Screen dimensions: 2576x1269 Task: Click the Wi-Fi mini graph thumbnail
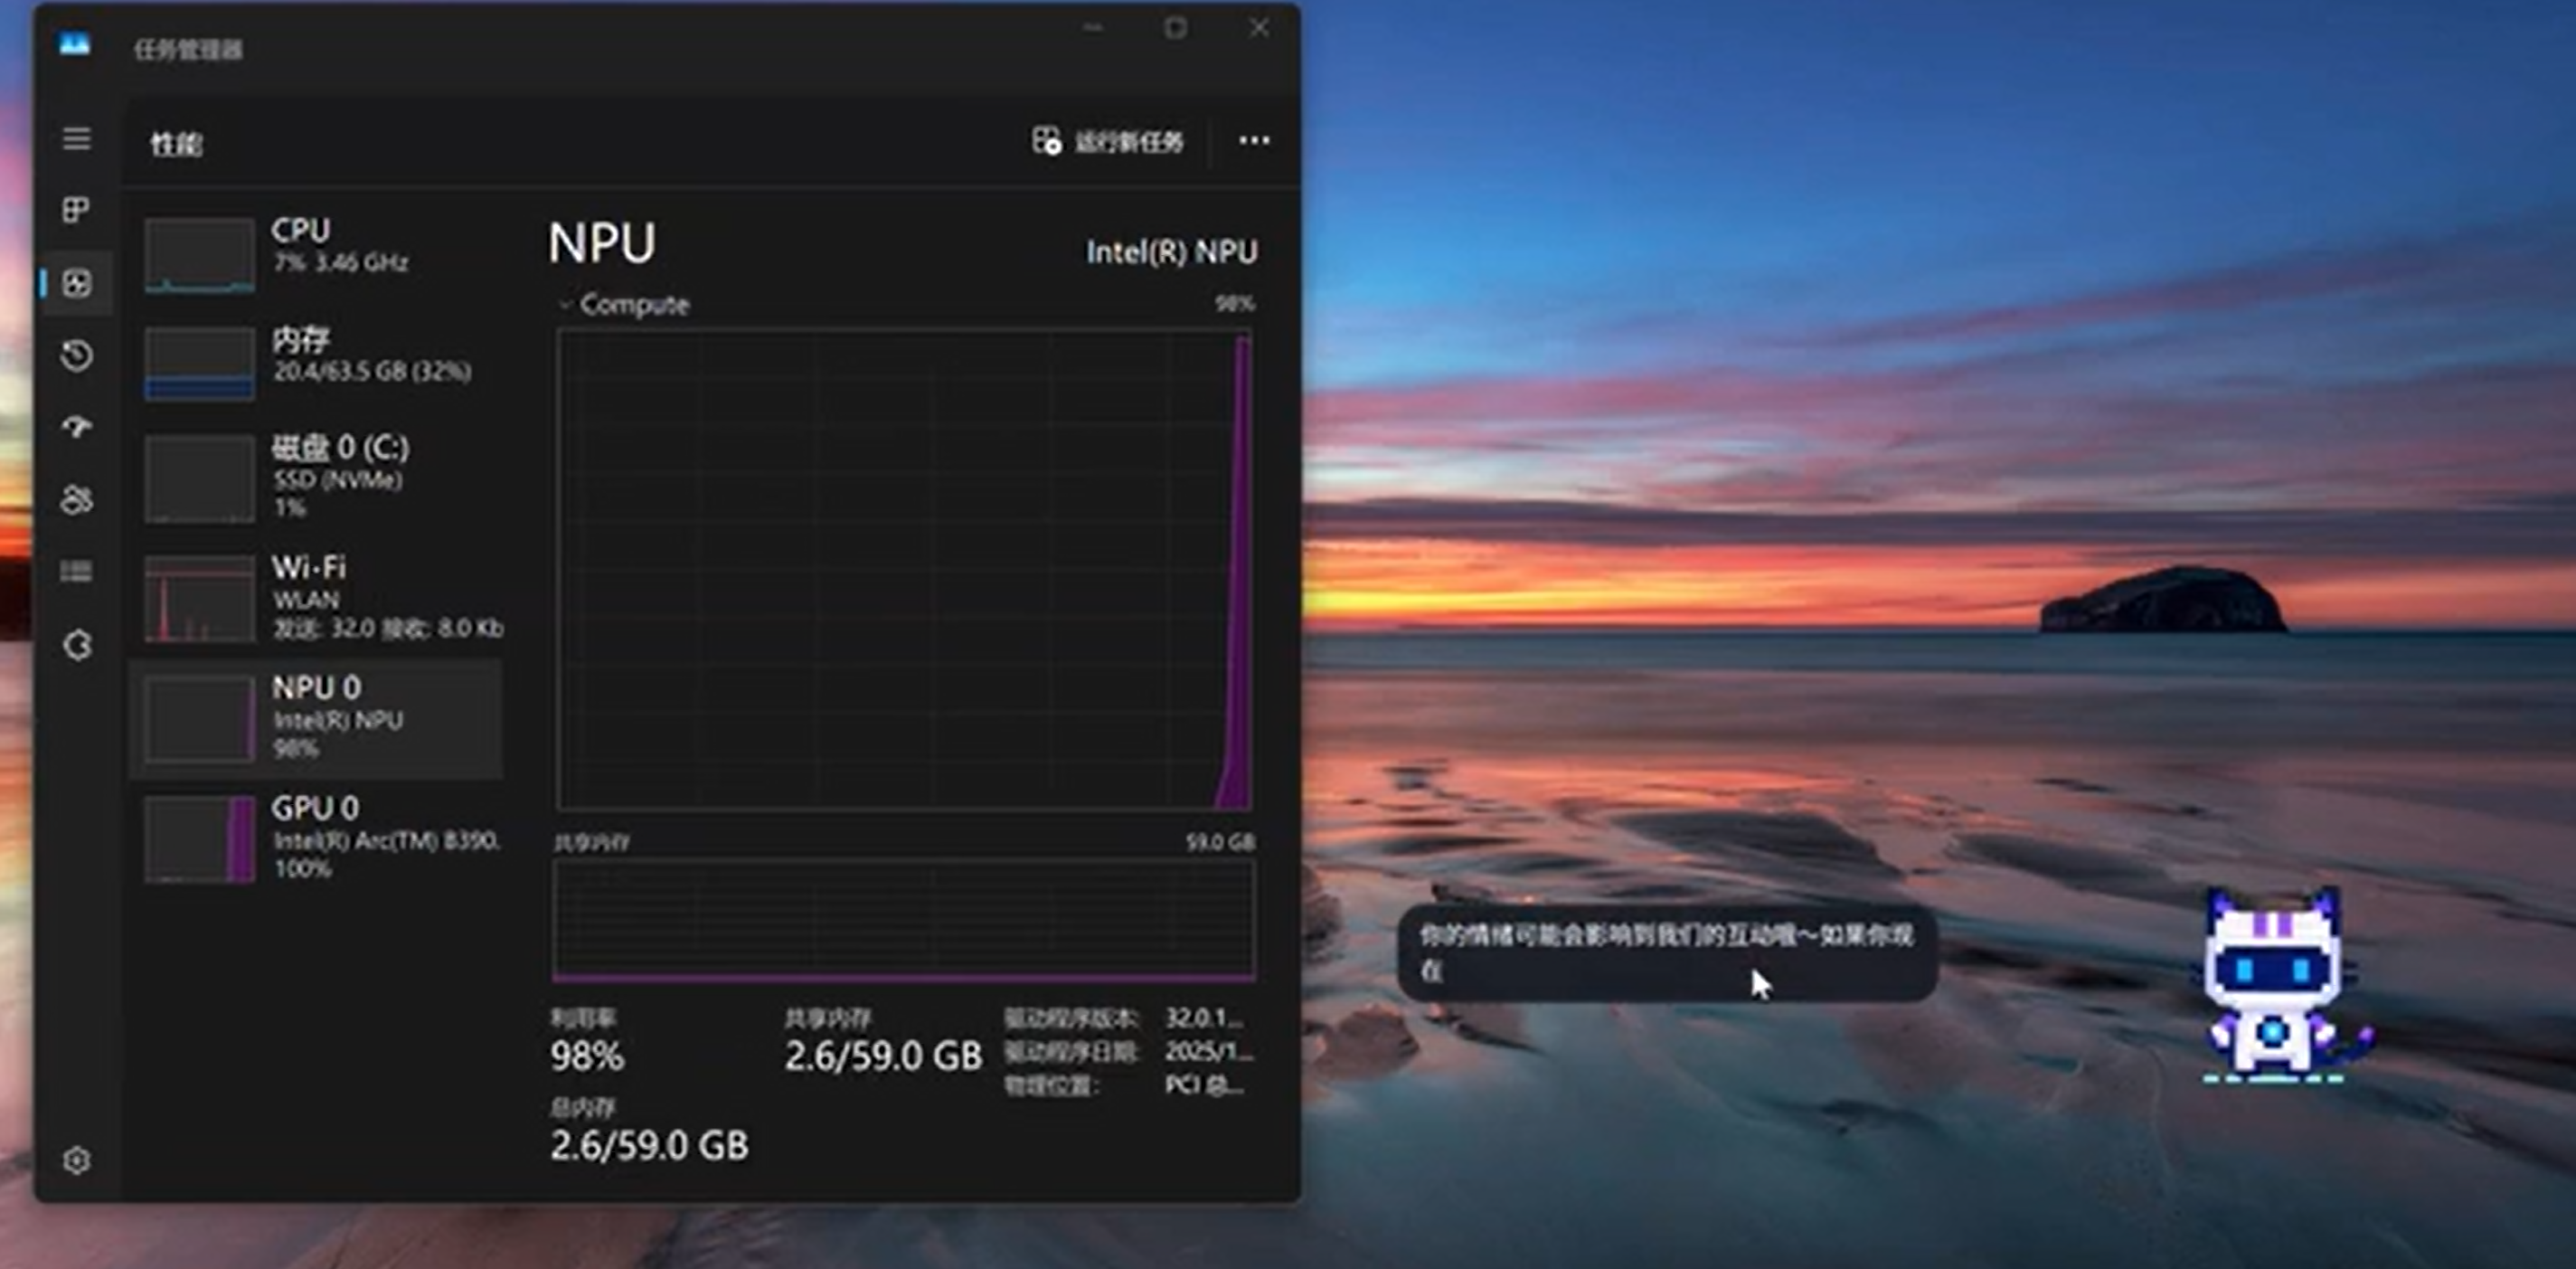199,598
